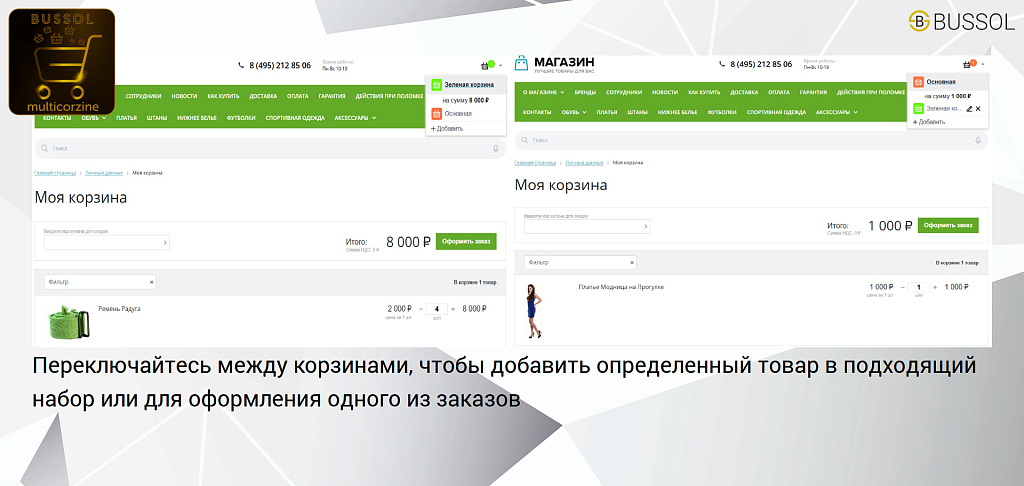Open НОВОСТИ on 1 000 ₽ cart page menu

click(665, 92)
